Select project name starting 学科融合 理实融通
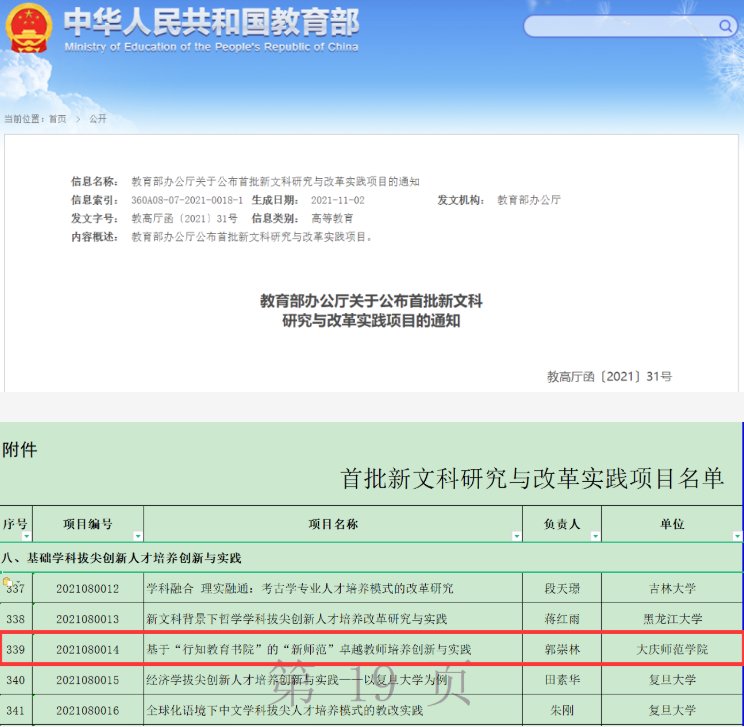Screen dimensions: 744x727 [333, 588]
